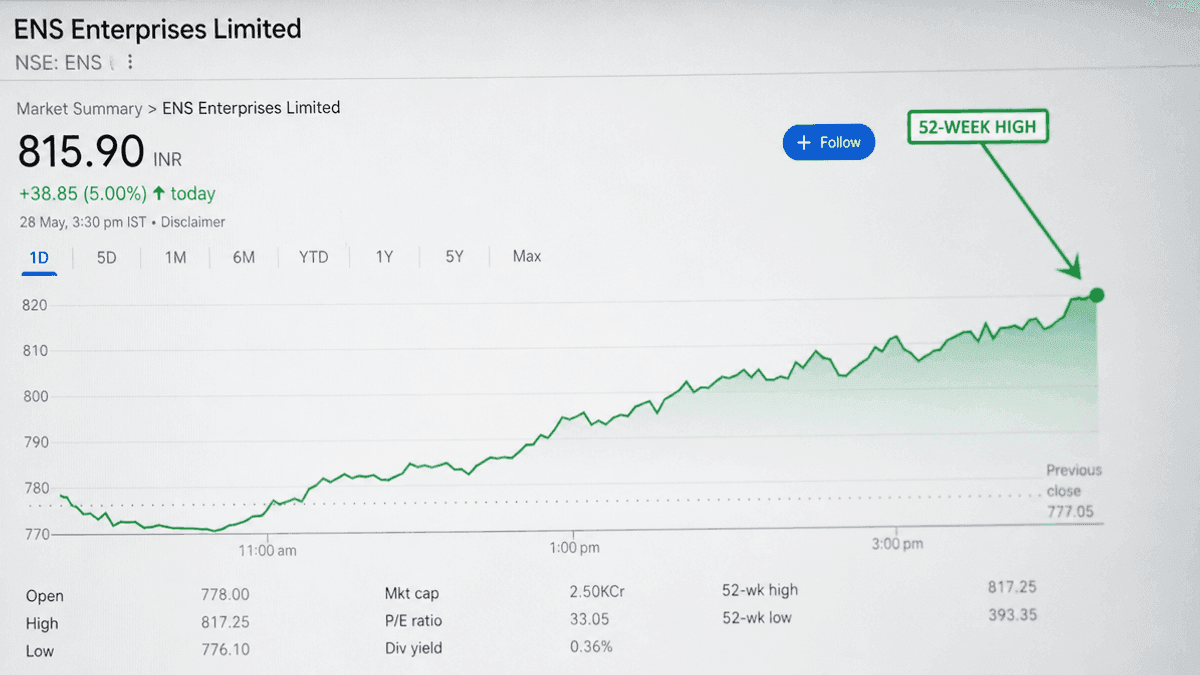Show the 6M price chart
This screenshot has width=1200, height=675.
[x=244, y=258]
